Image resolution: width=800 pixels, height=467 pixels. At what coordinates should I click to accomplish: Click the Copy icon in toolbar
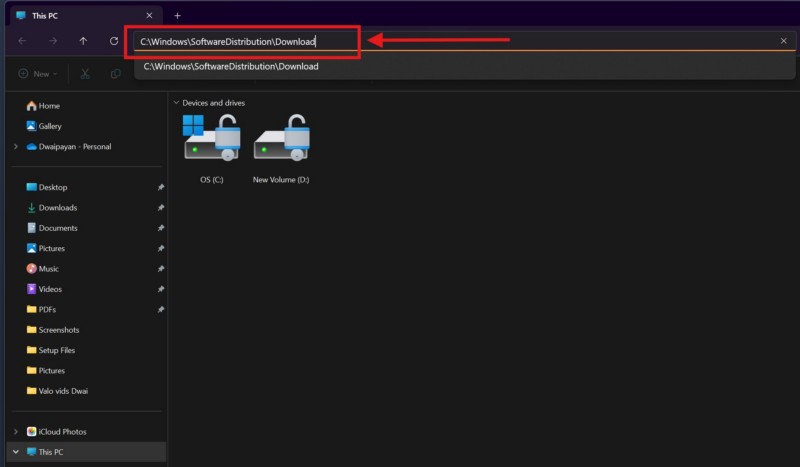click(116, 74)
